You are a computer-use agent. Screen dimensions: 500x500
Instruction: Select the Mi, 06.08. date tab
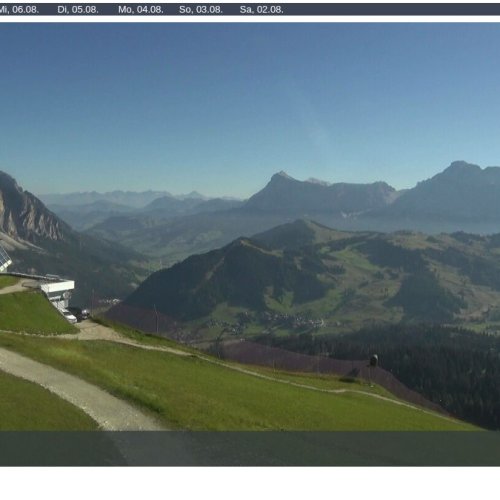[x=18, y=10]
